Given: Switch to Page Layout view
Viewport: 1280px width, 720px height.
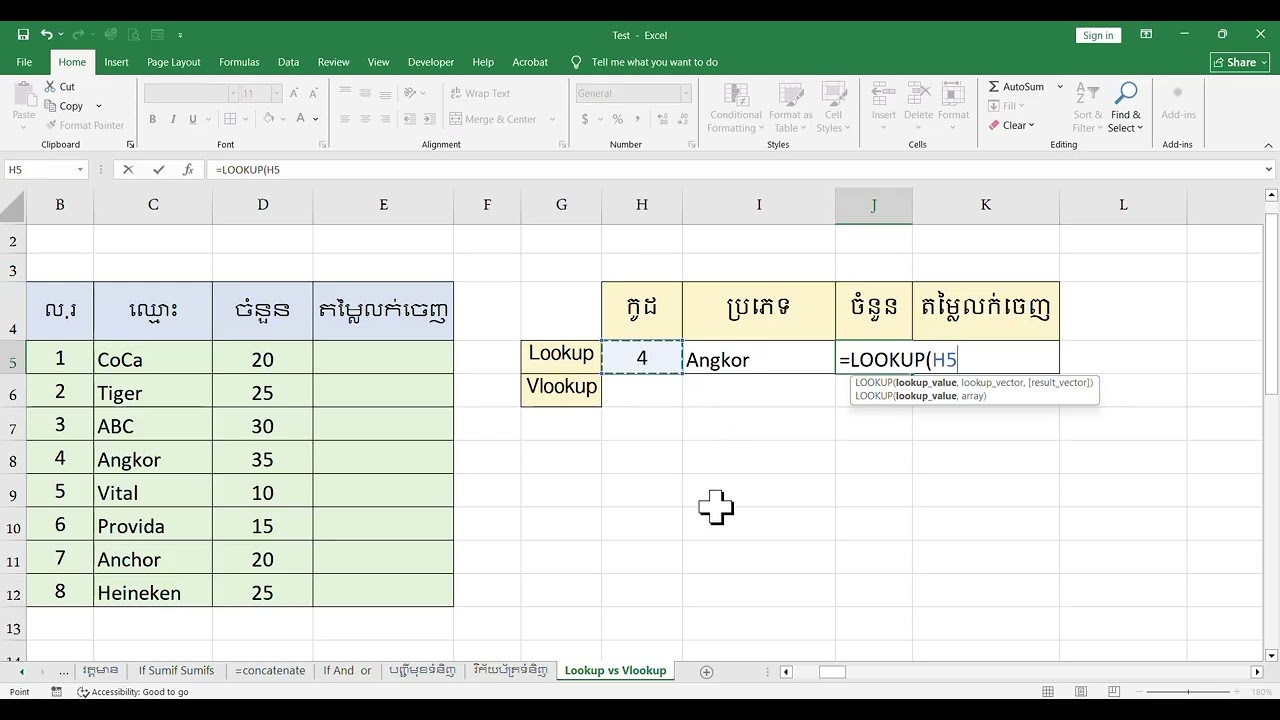Looking at the screenshot, I should 1081,692.
